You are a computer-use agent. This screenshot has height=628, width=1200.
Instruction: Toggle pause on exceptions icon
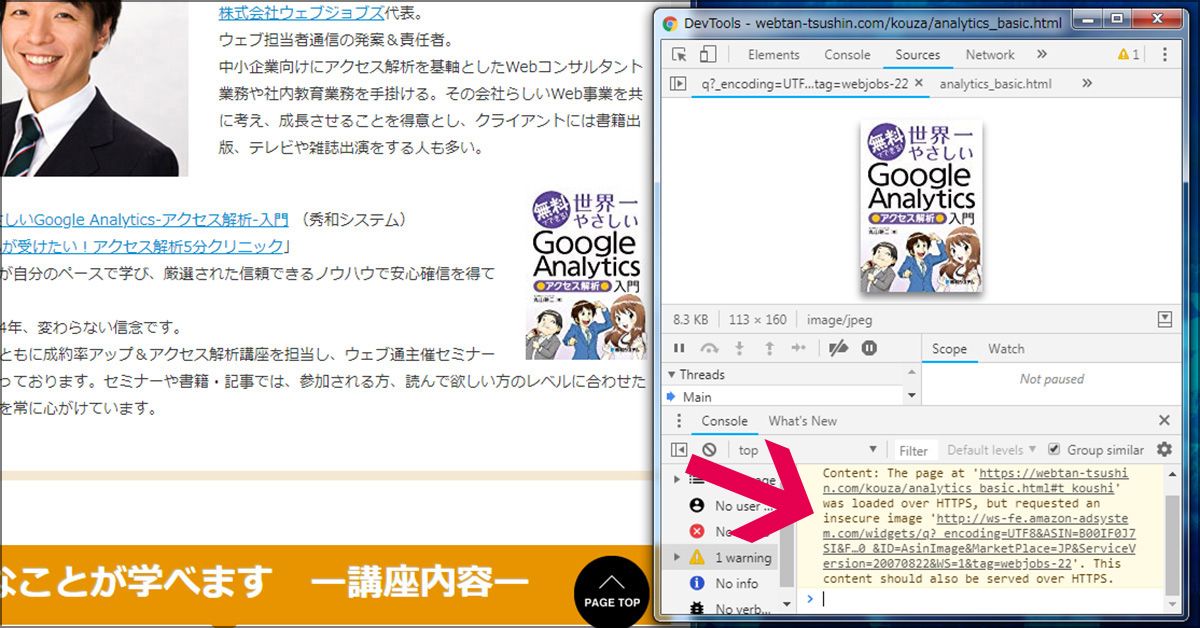pyautogui.click(x=870, y=348)
